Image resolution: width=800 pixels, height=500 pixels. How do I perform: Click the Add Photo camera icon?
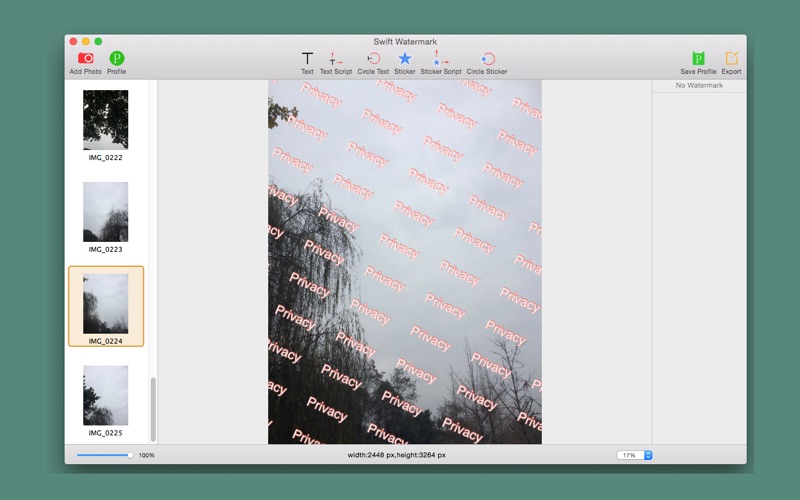pos(85,58)
